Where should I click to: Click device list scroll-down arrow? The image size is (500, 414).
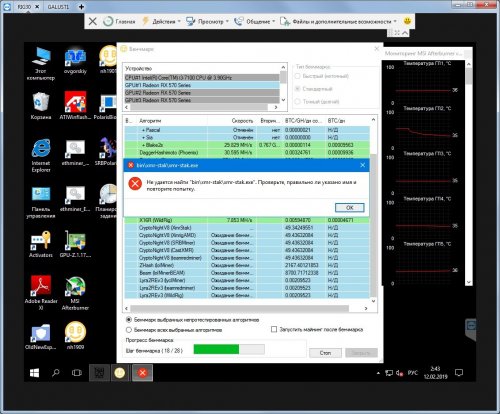[283, 100]
